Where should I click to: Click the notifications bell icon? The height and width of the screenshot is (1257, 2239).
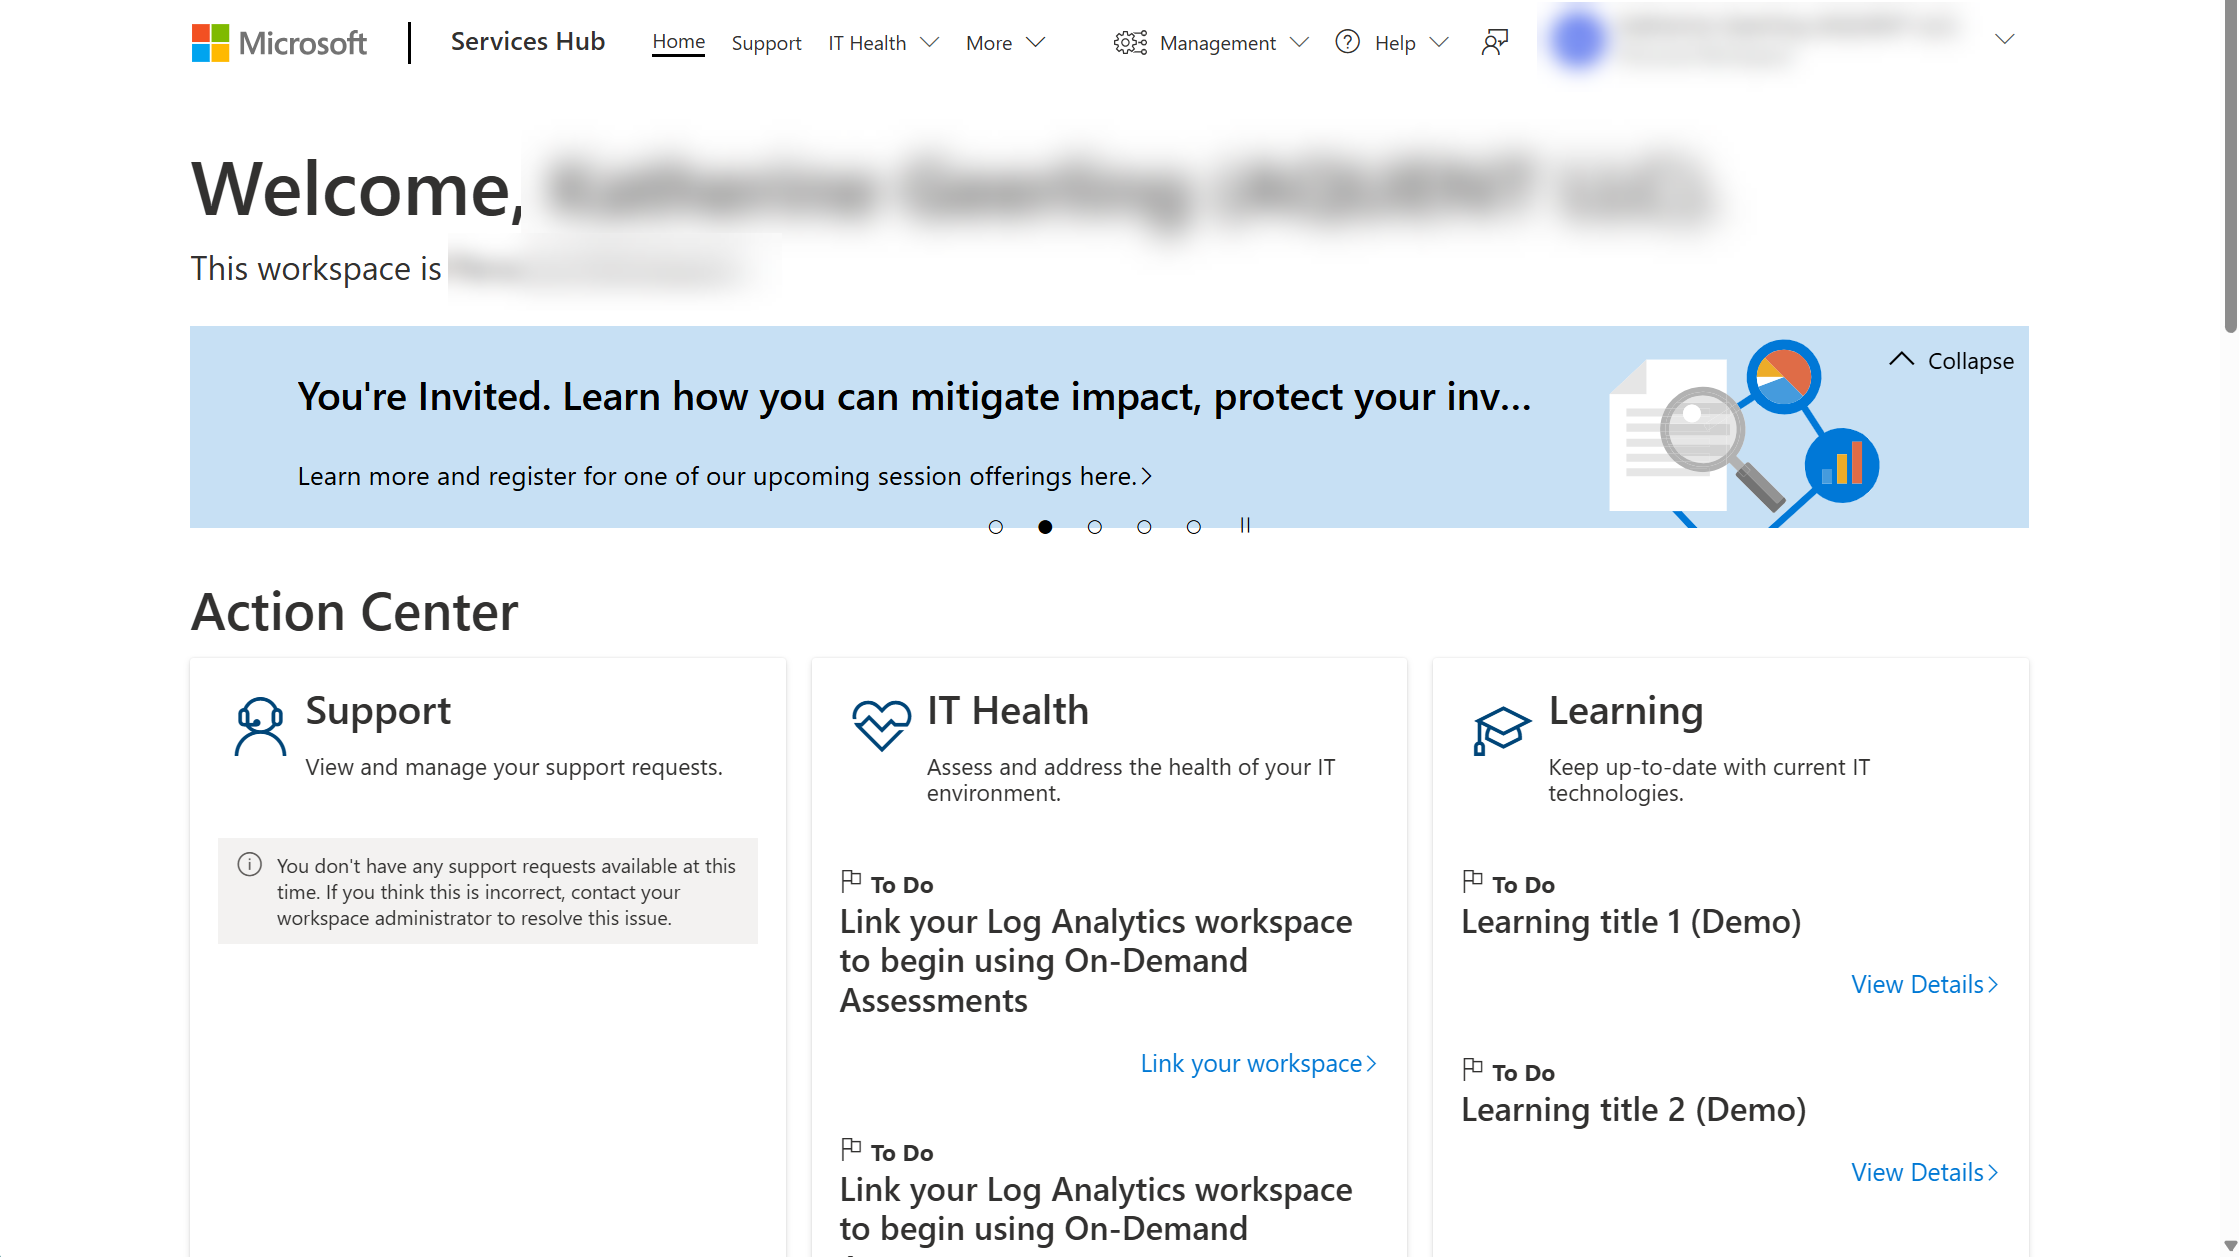point(1495,42)
